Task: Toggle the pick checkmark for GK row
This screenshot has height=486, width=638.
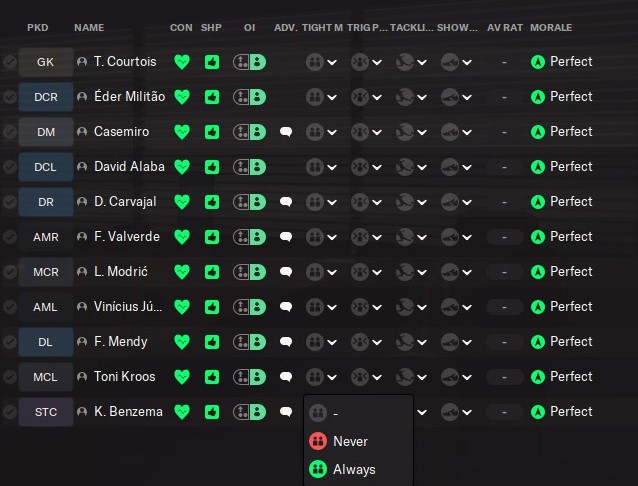Action: (x=9, y=62)
